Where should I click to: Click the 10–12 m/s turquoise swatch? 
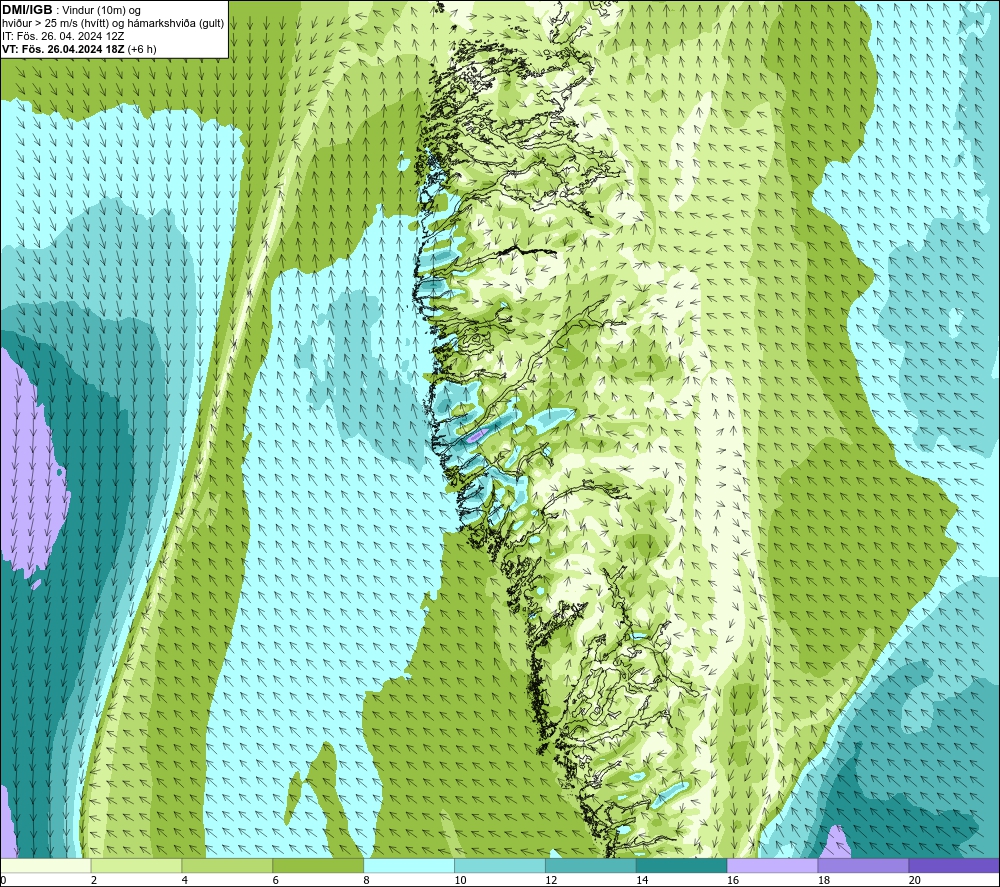click(499, 865)
